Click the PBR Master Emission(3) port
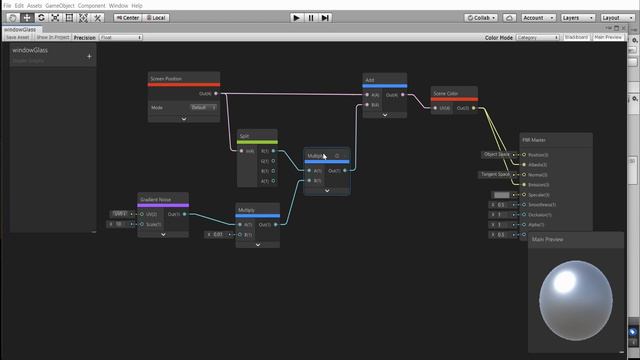Viewport: 640px width, 360px height. tap(524, 184)
